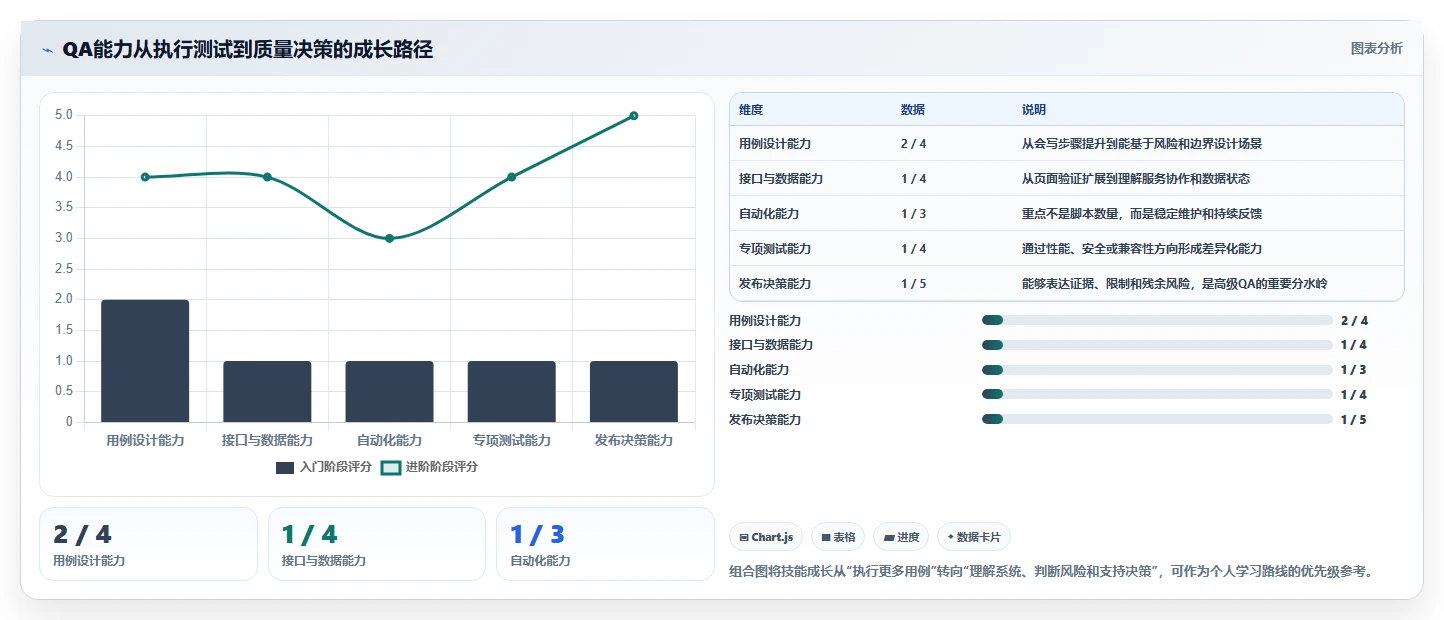
Task: Select the 接口与数据能力 bar in the chart
Action: [267, 391]
